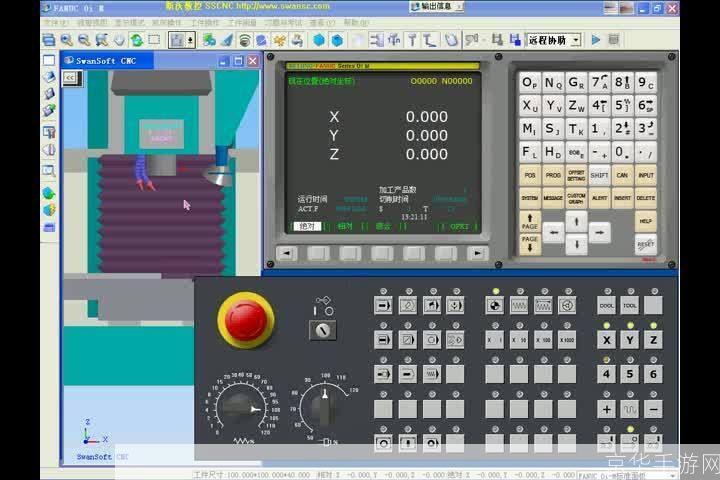The width and height of the screenshot is (720, 480).
Task: Toggle the program protect key switch
Action: coord(323,330)
